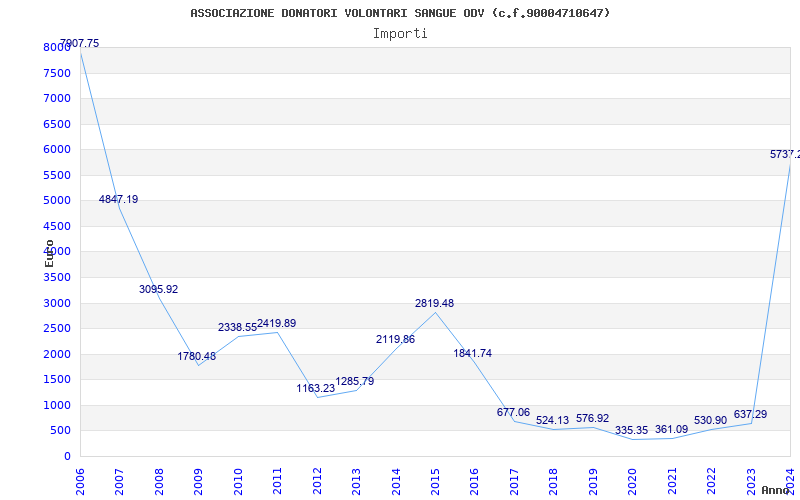Click the 2018 x-axis year label
The height and width of the screenshot is (500, 800).
pyautogui.click(x=554, y=482)
